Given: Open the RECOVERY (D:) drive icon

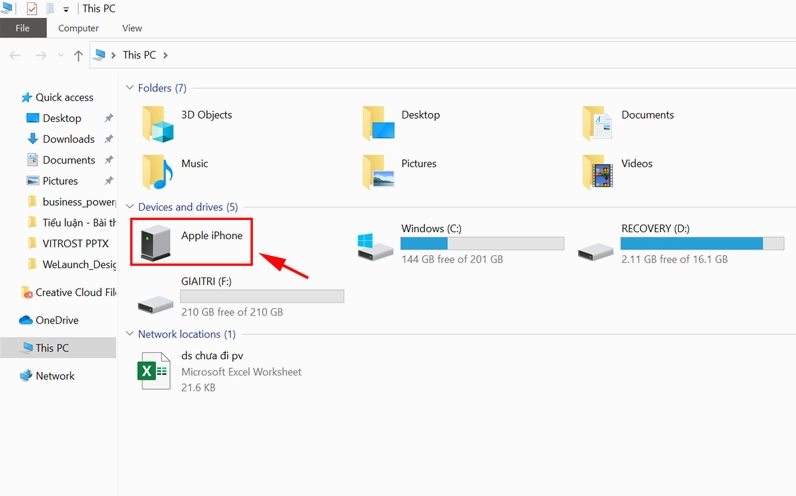Looking at the screenshot, I should pos(596,245).
